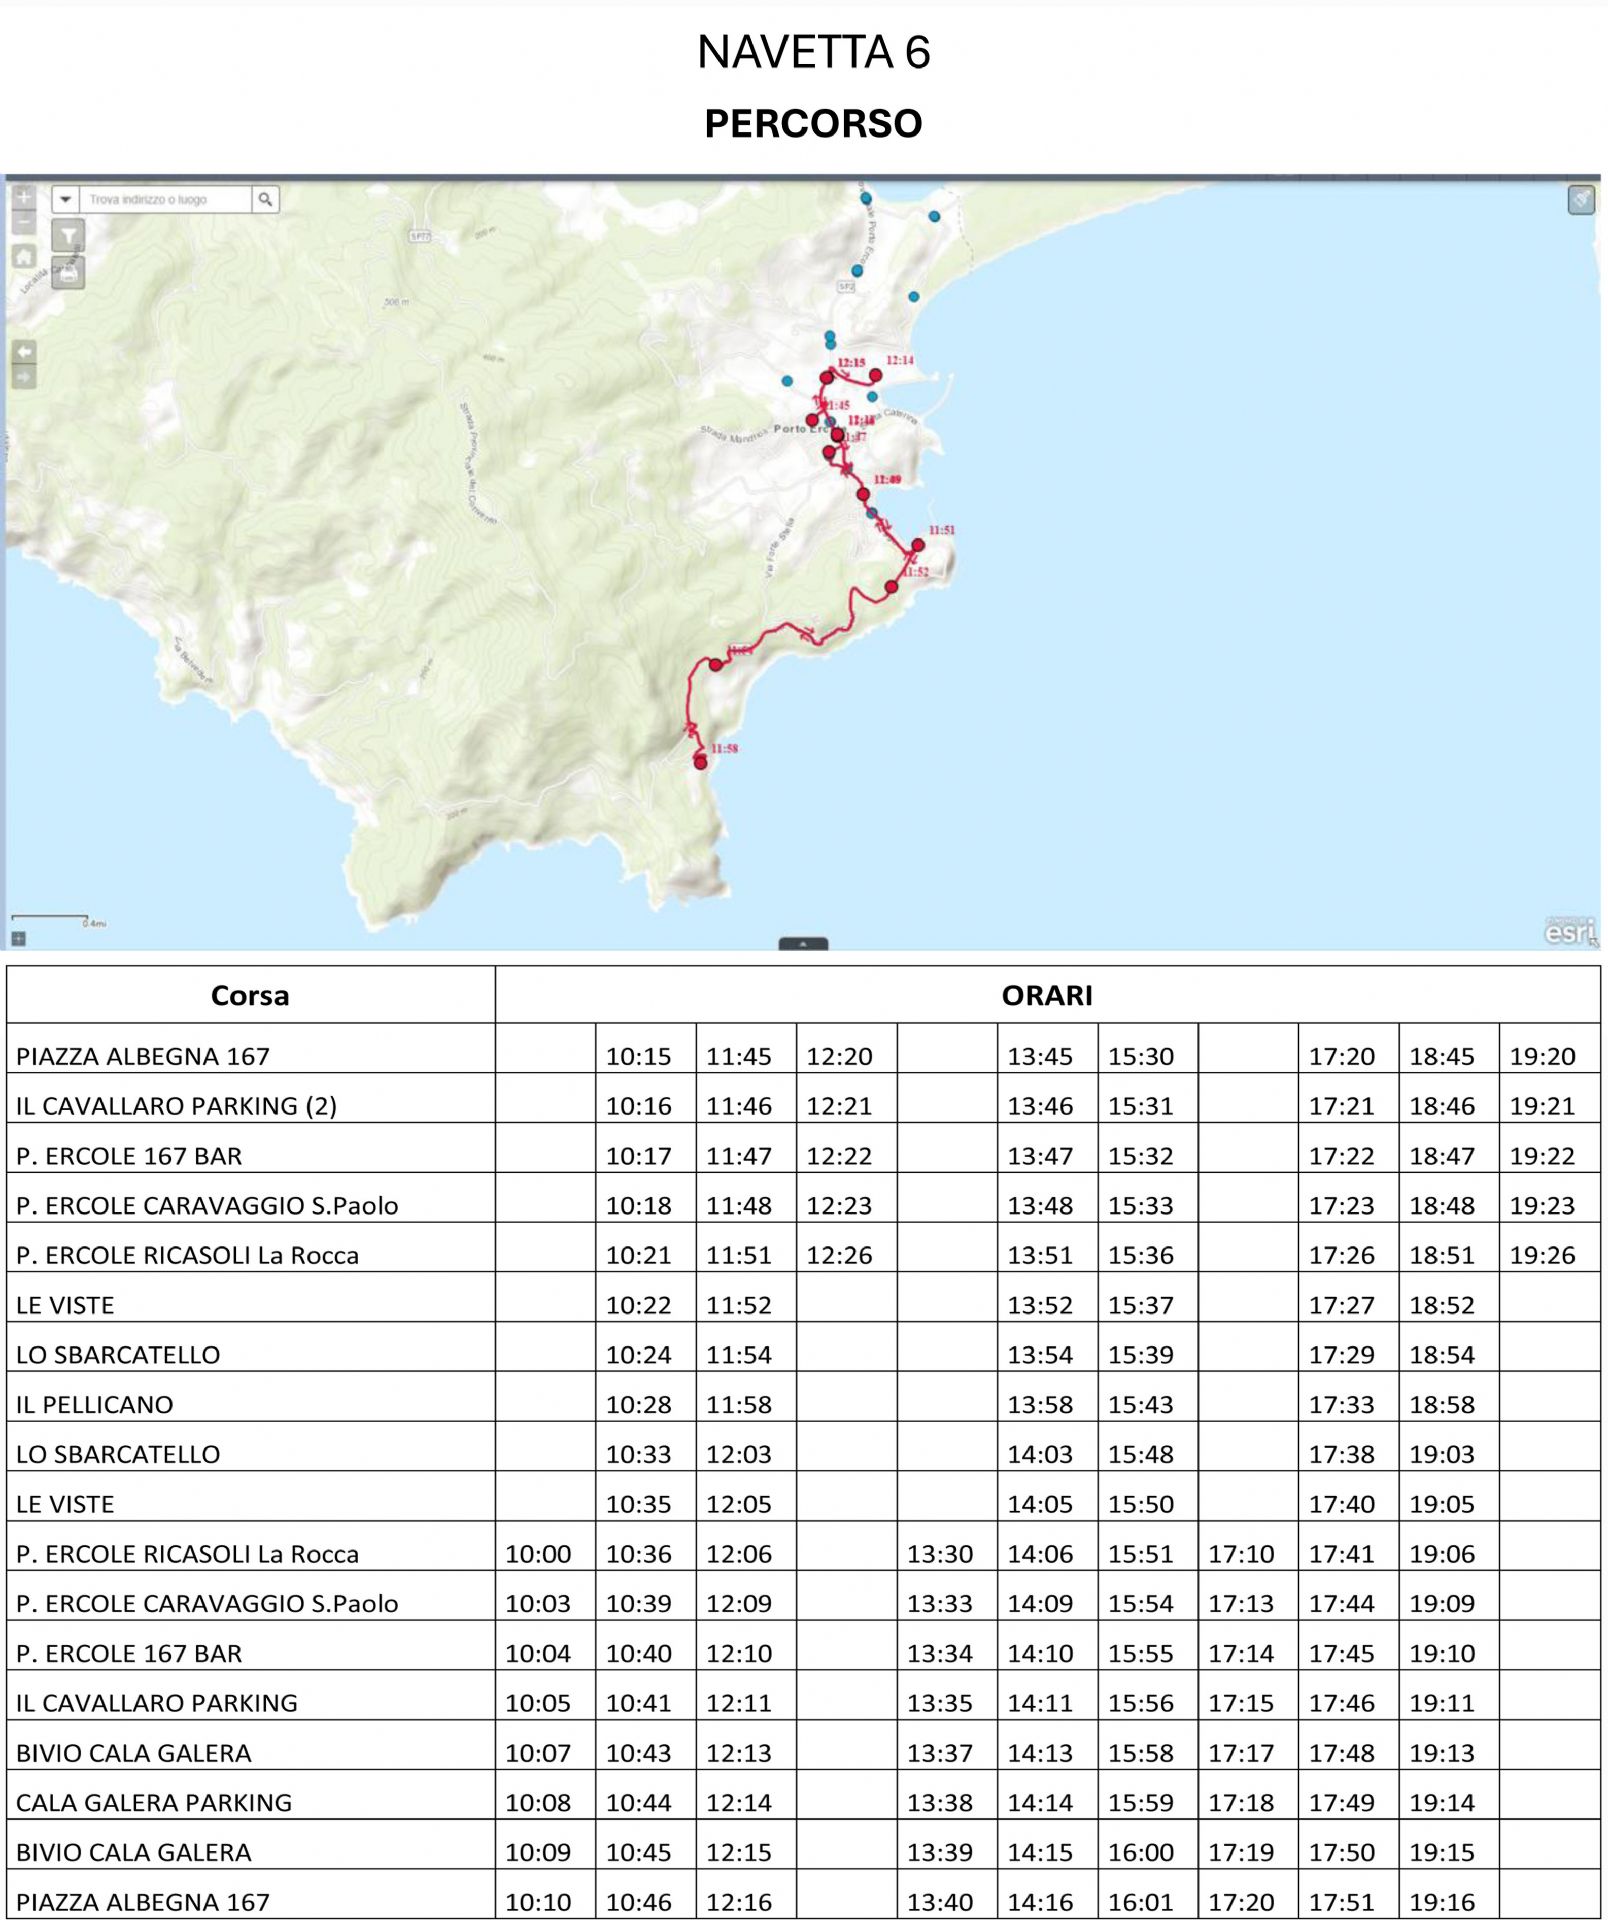Click the IL PELLICANO row label
The height and width of the screenshot is (1920, 1608).
click(95, 1404)
